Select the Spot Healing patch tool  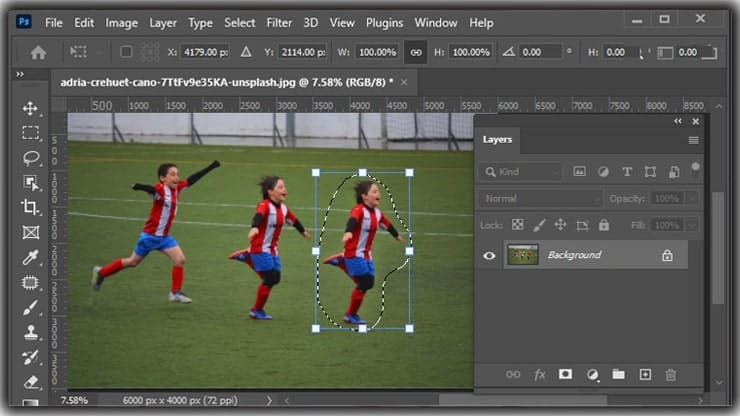pyautogui.click(x=30, y=283)
